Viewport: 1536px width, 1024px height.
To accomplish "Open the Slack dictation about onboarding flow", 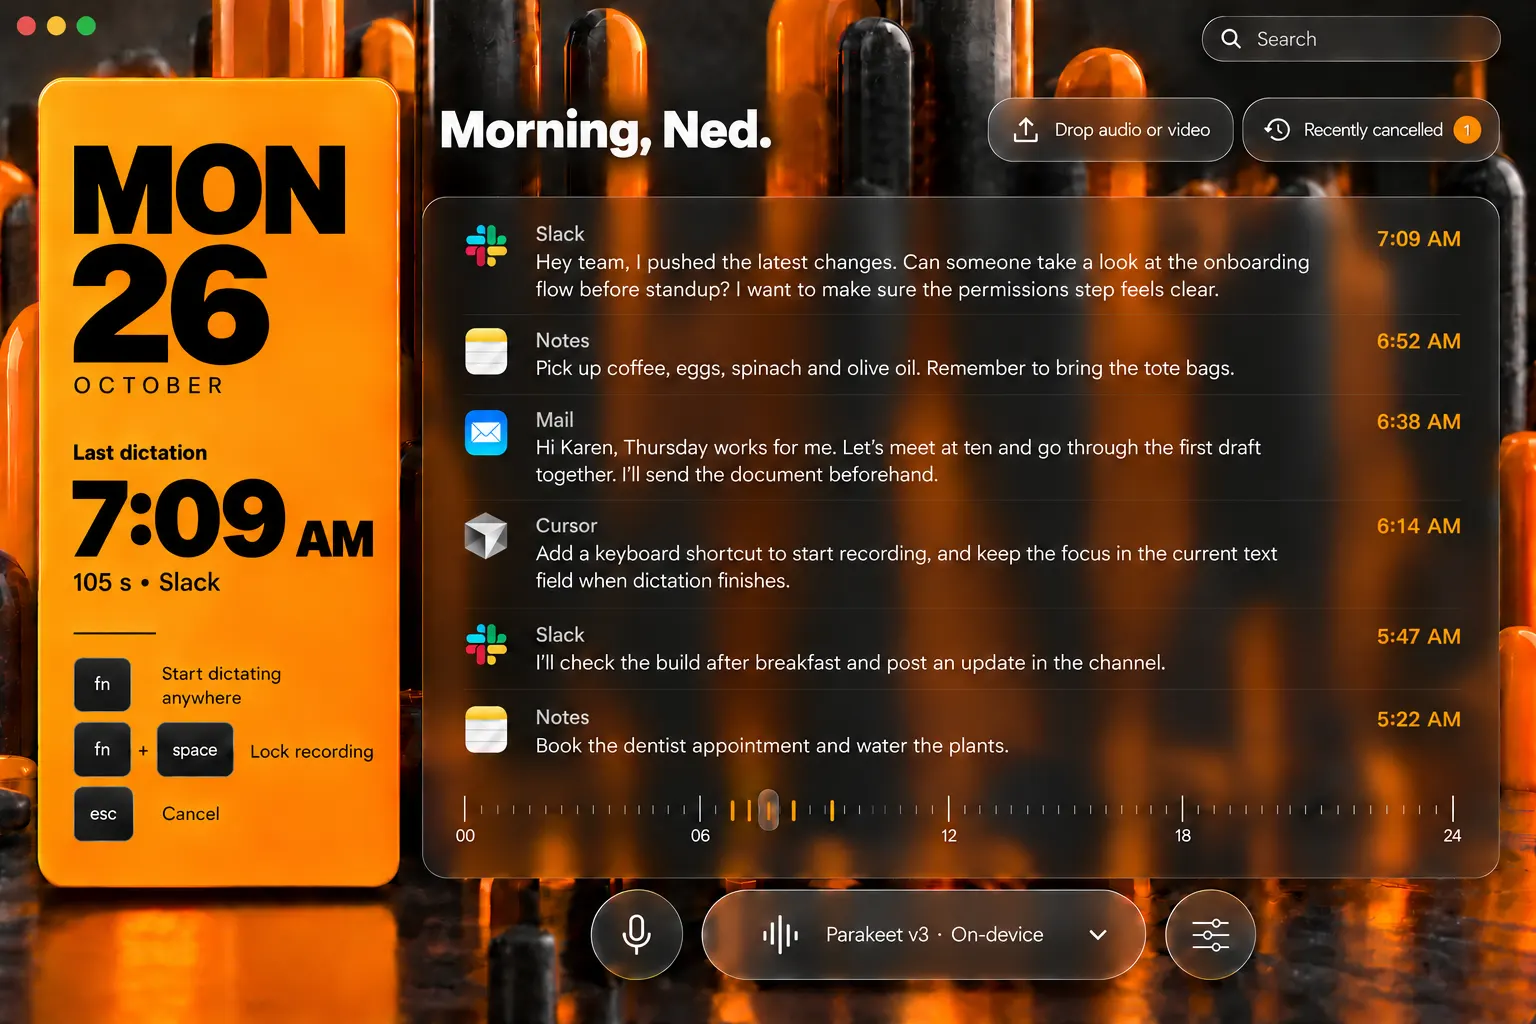I will (x=962, y=262).
